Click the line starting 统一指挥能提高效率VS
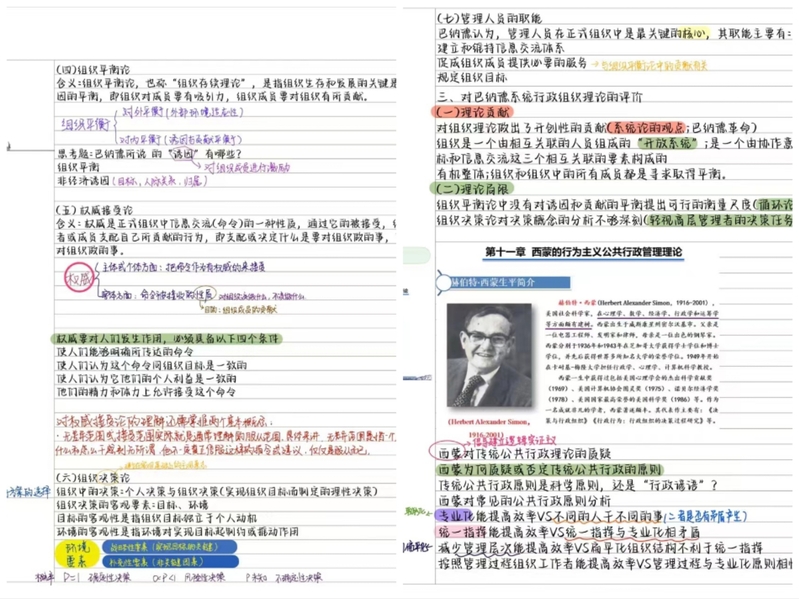Screen dimensions: 799x599 (x=568, y=532)
